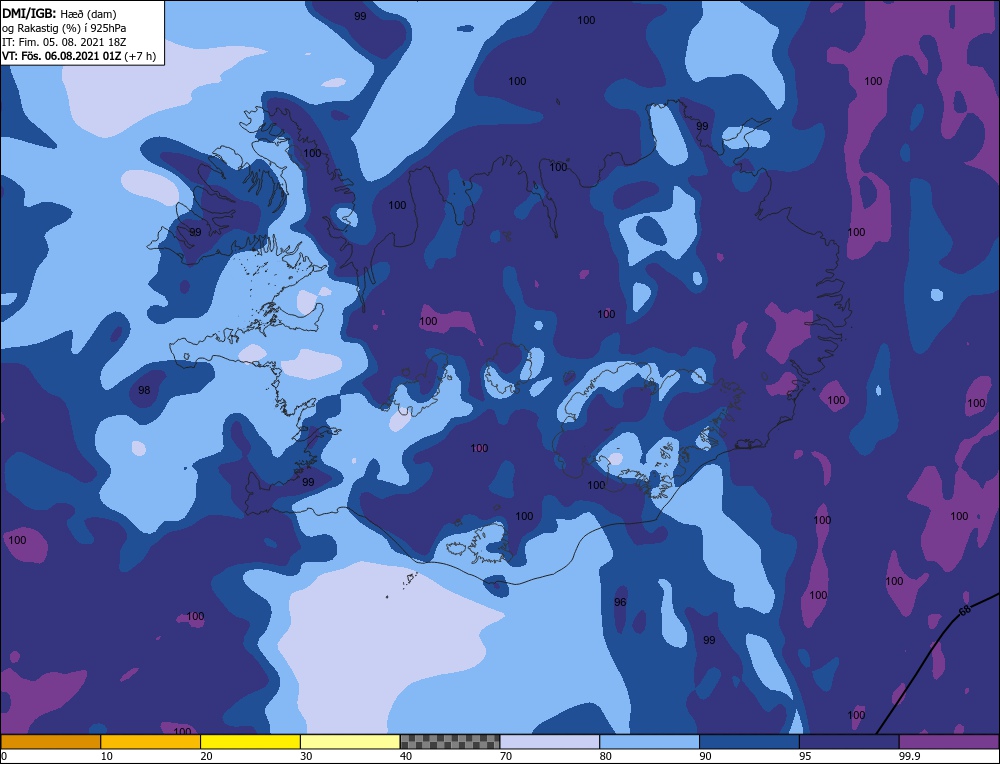The height and width of the screenshot is (764, 1000).
Task: Click the '95' legend scale label
Action: tap(805, 756)
